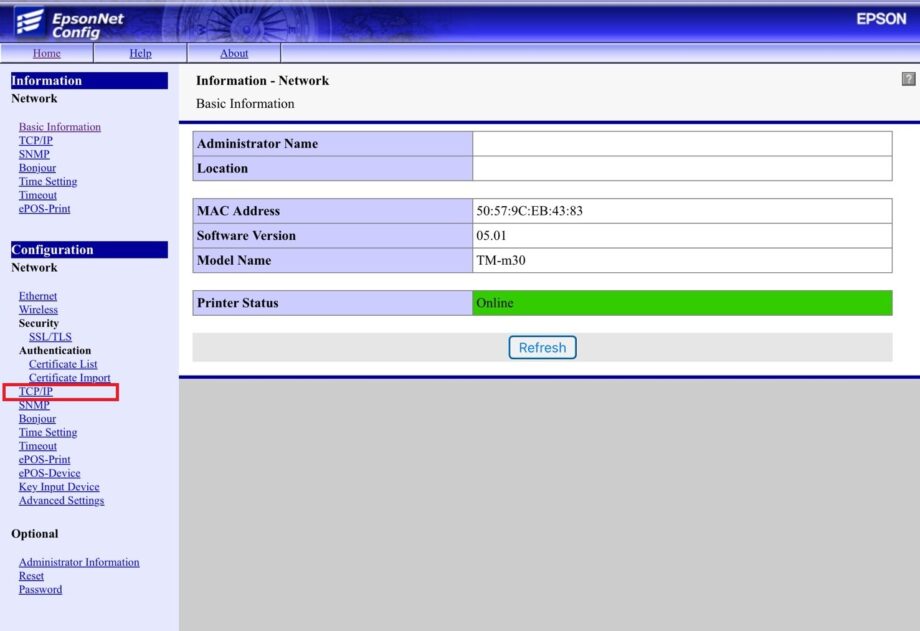Open the ePOS-Device configuration link
This screenshot has width=920, height=631.
[x=49, y=473]
